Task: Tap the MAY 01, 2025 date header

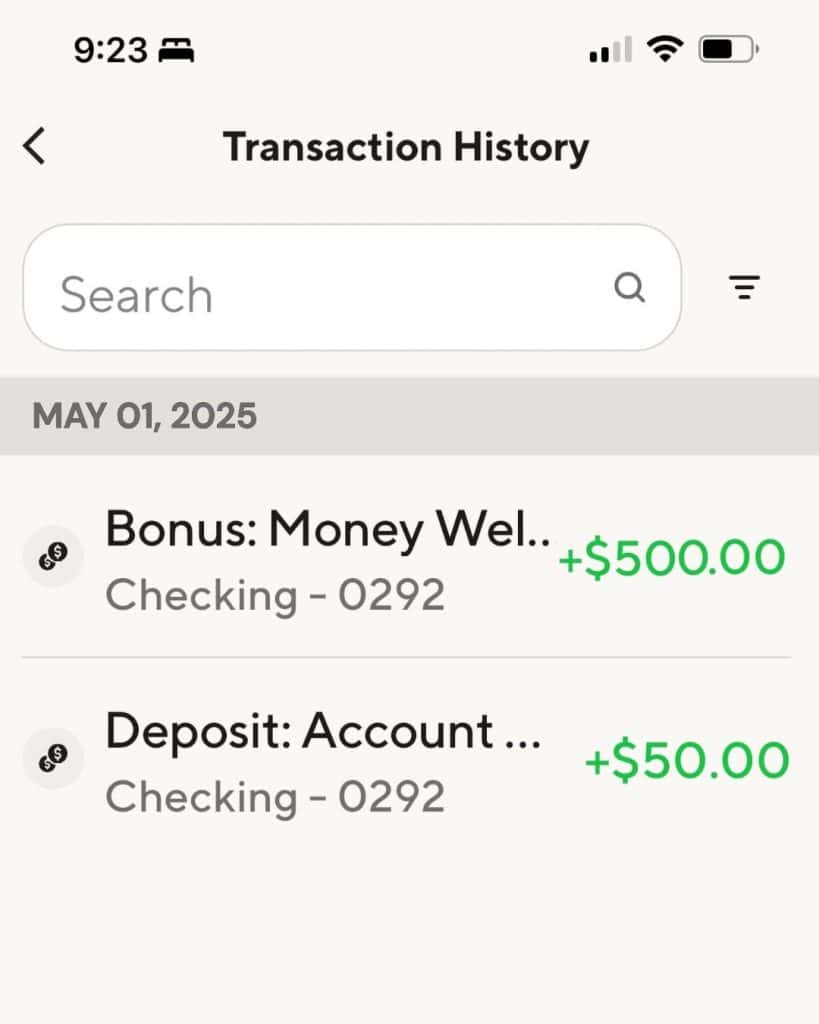Action: [145, 416]
